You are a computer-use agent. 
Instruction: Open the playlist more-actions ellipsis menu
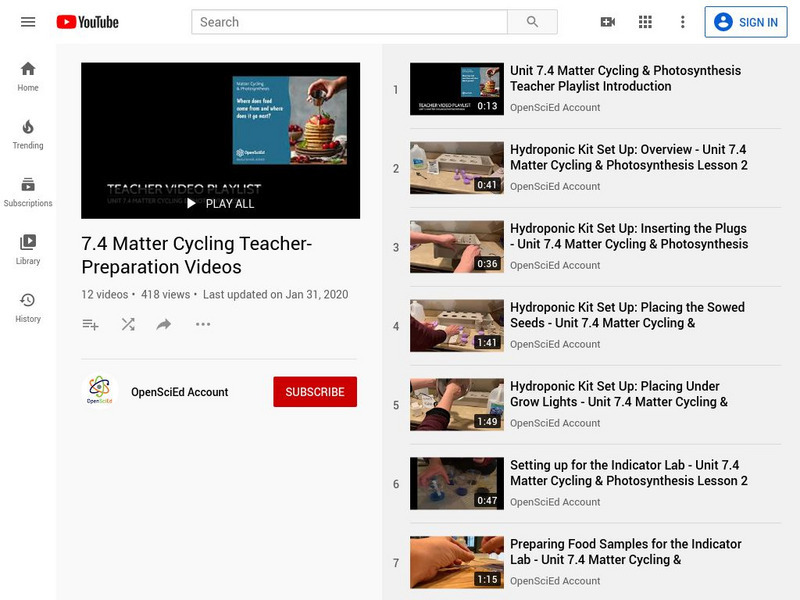point(201,324)
